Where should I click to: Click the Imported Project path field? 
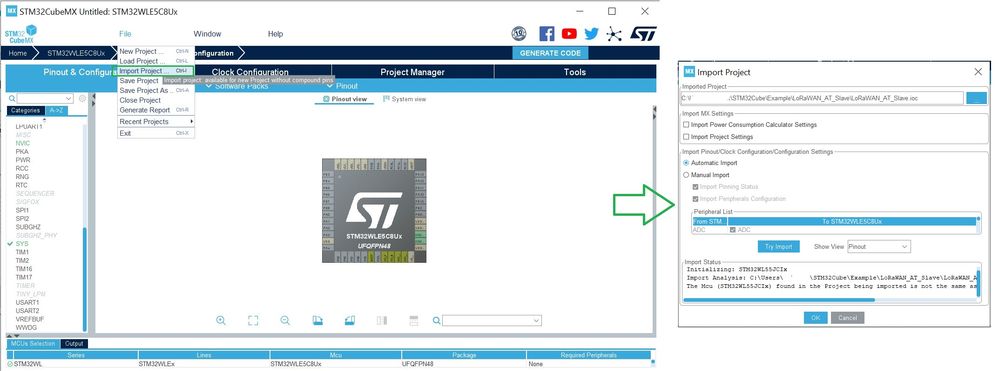[x=822, y=98]
